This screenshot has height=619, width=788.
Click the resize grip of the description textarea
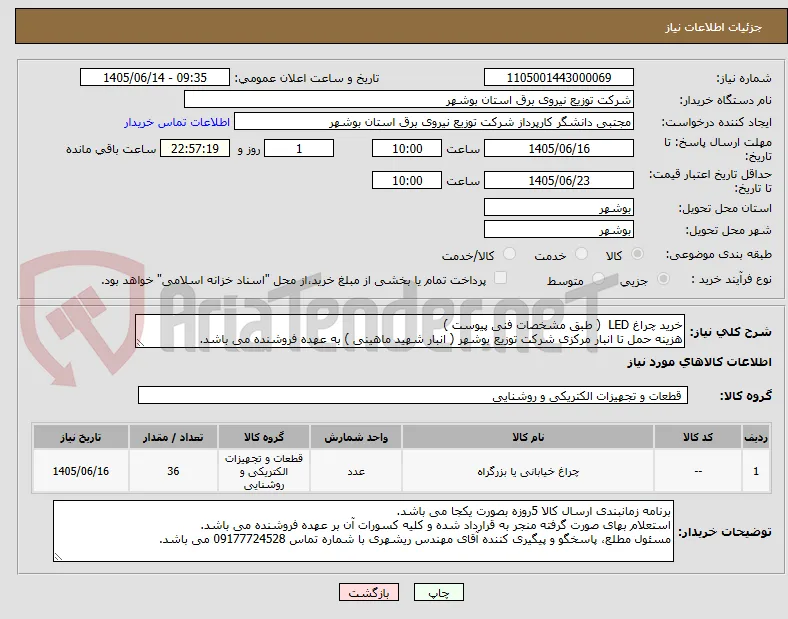pyautogui.click(x=140, y=343)
